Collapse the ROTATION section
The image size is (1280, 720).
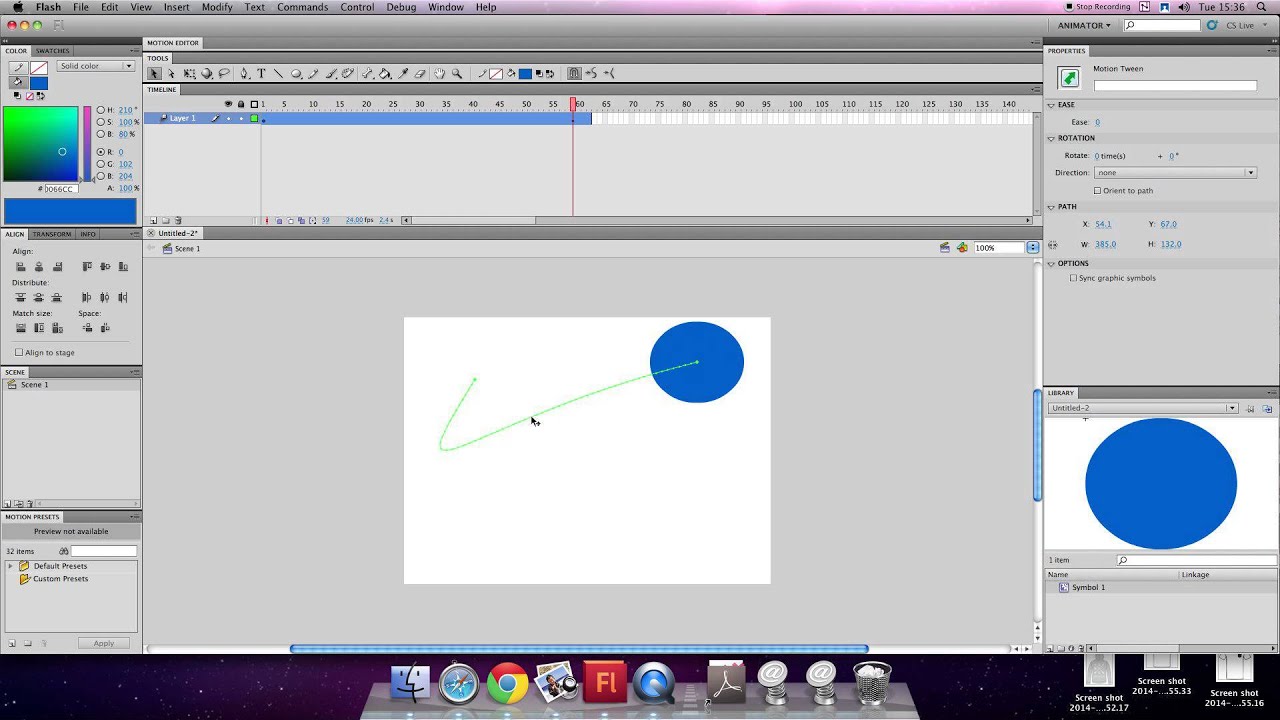[x=1052, y=138]
